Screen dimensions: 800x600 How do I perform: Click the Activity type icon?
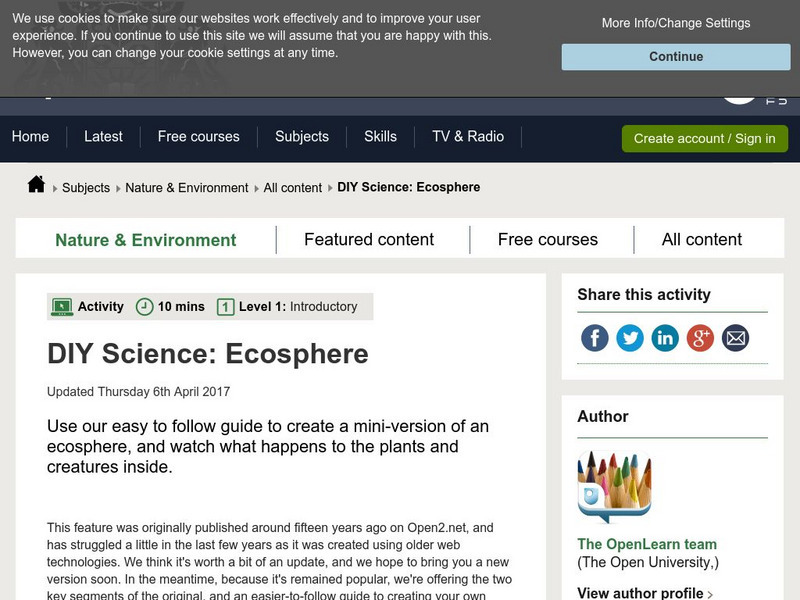tap(62, 307)
